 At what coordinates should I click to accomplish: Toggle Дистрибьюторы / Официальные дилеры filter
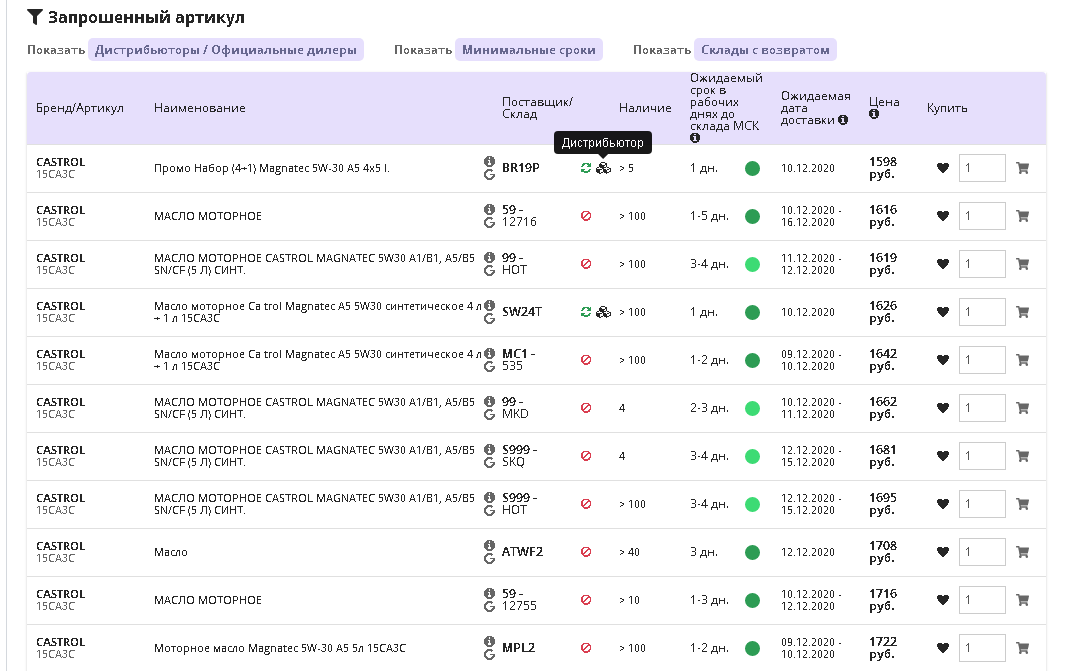(x=225, y=50)
